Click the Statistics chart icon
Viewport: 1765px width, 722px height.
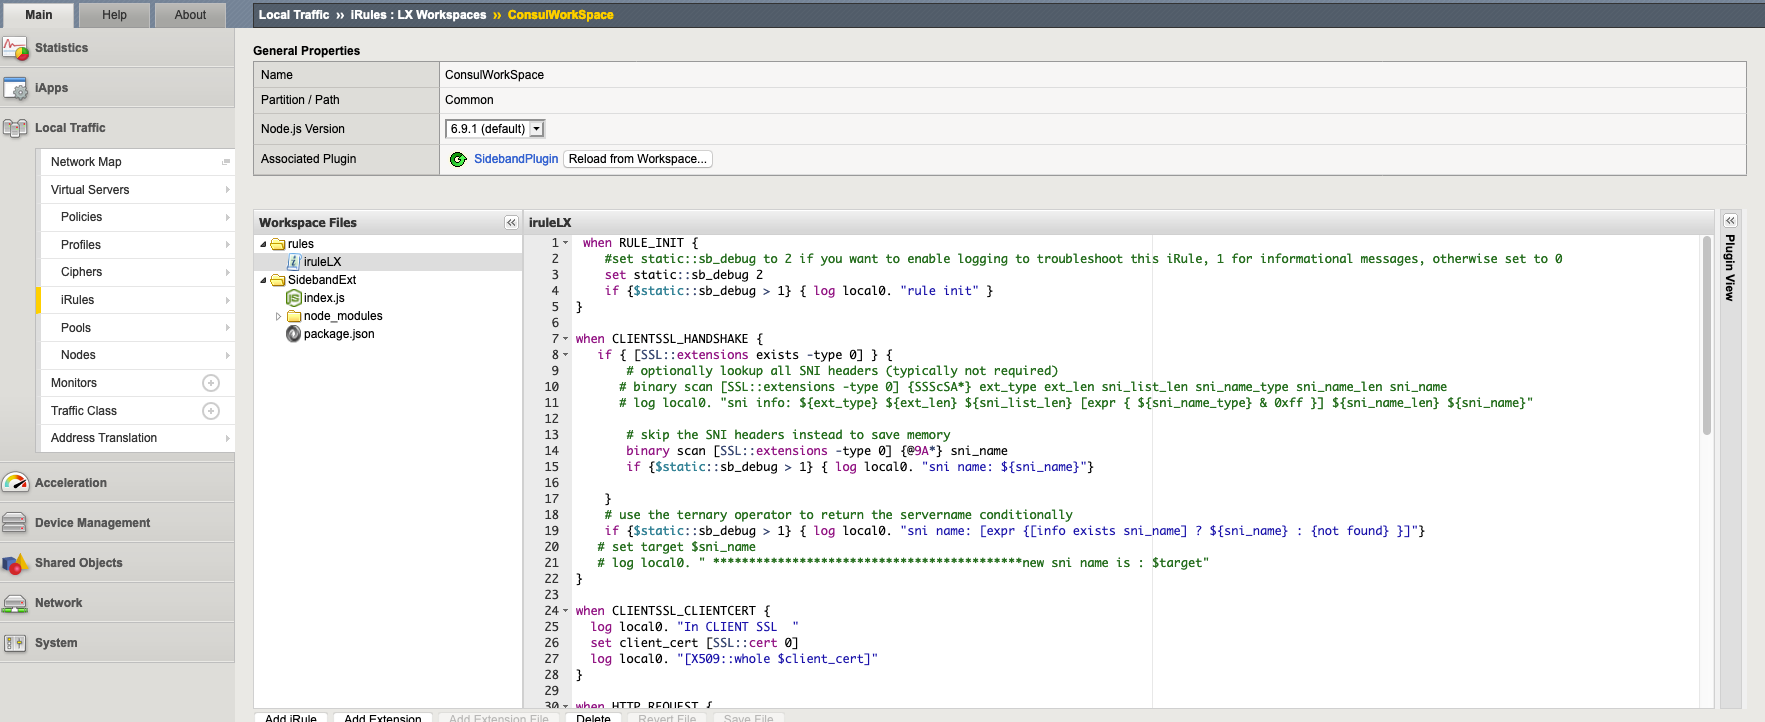[15, 48]
